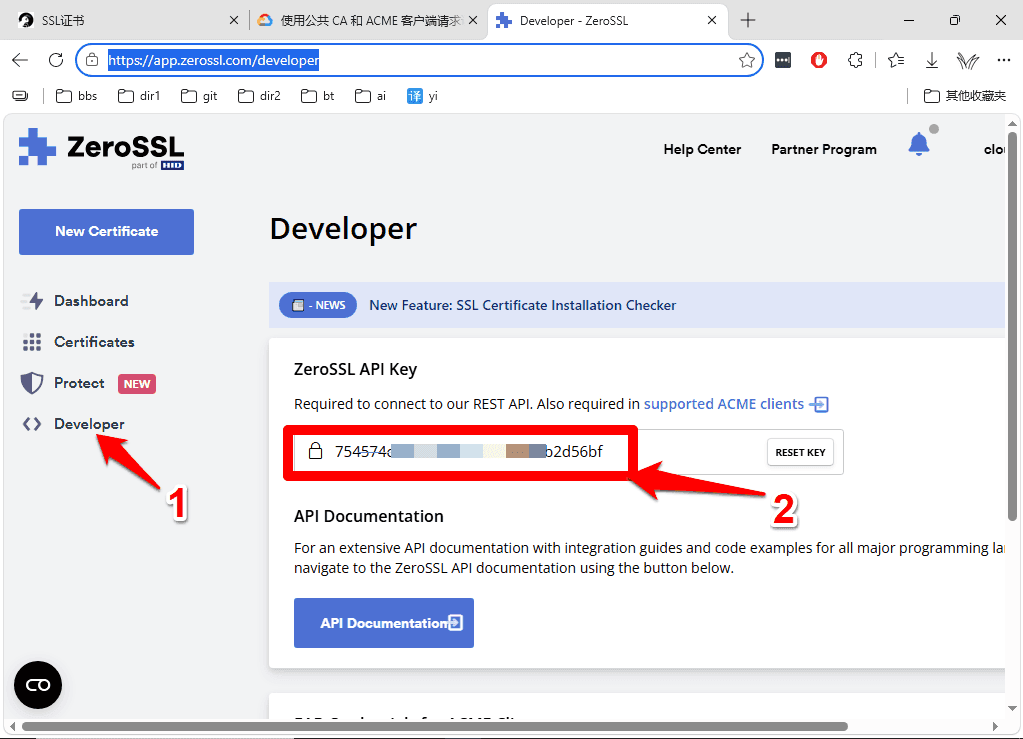Open the git bookmarks folder
Image resolution: width=1023 pixels, height=739 pixels.
coord(199,97)
